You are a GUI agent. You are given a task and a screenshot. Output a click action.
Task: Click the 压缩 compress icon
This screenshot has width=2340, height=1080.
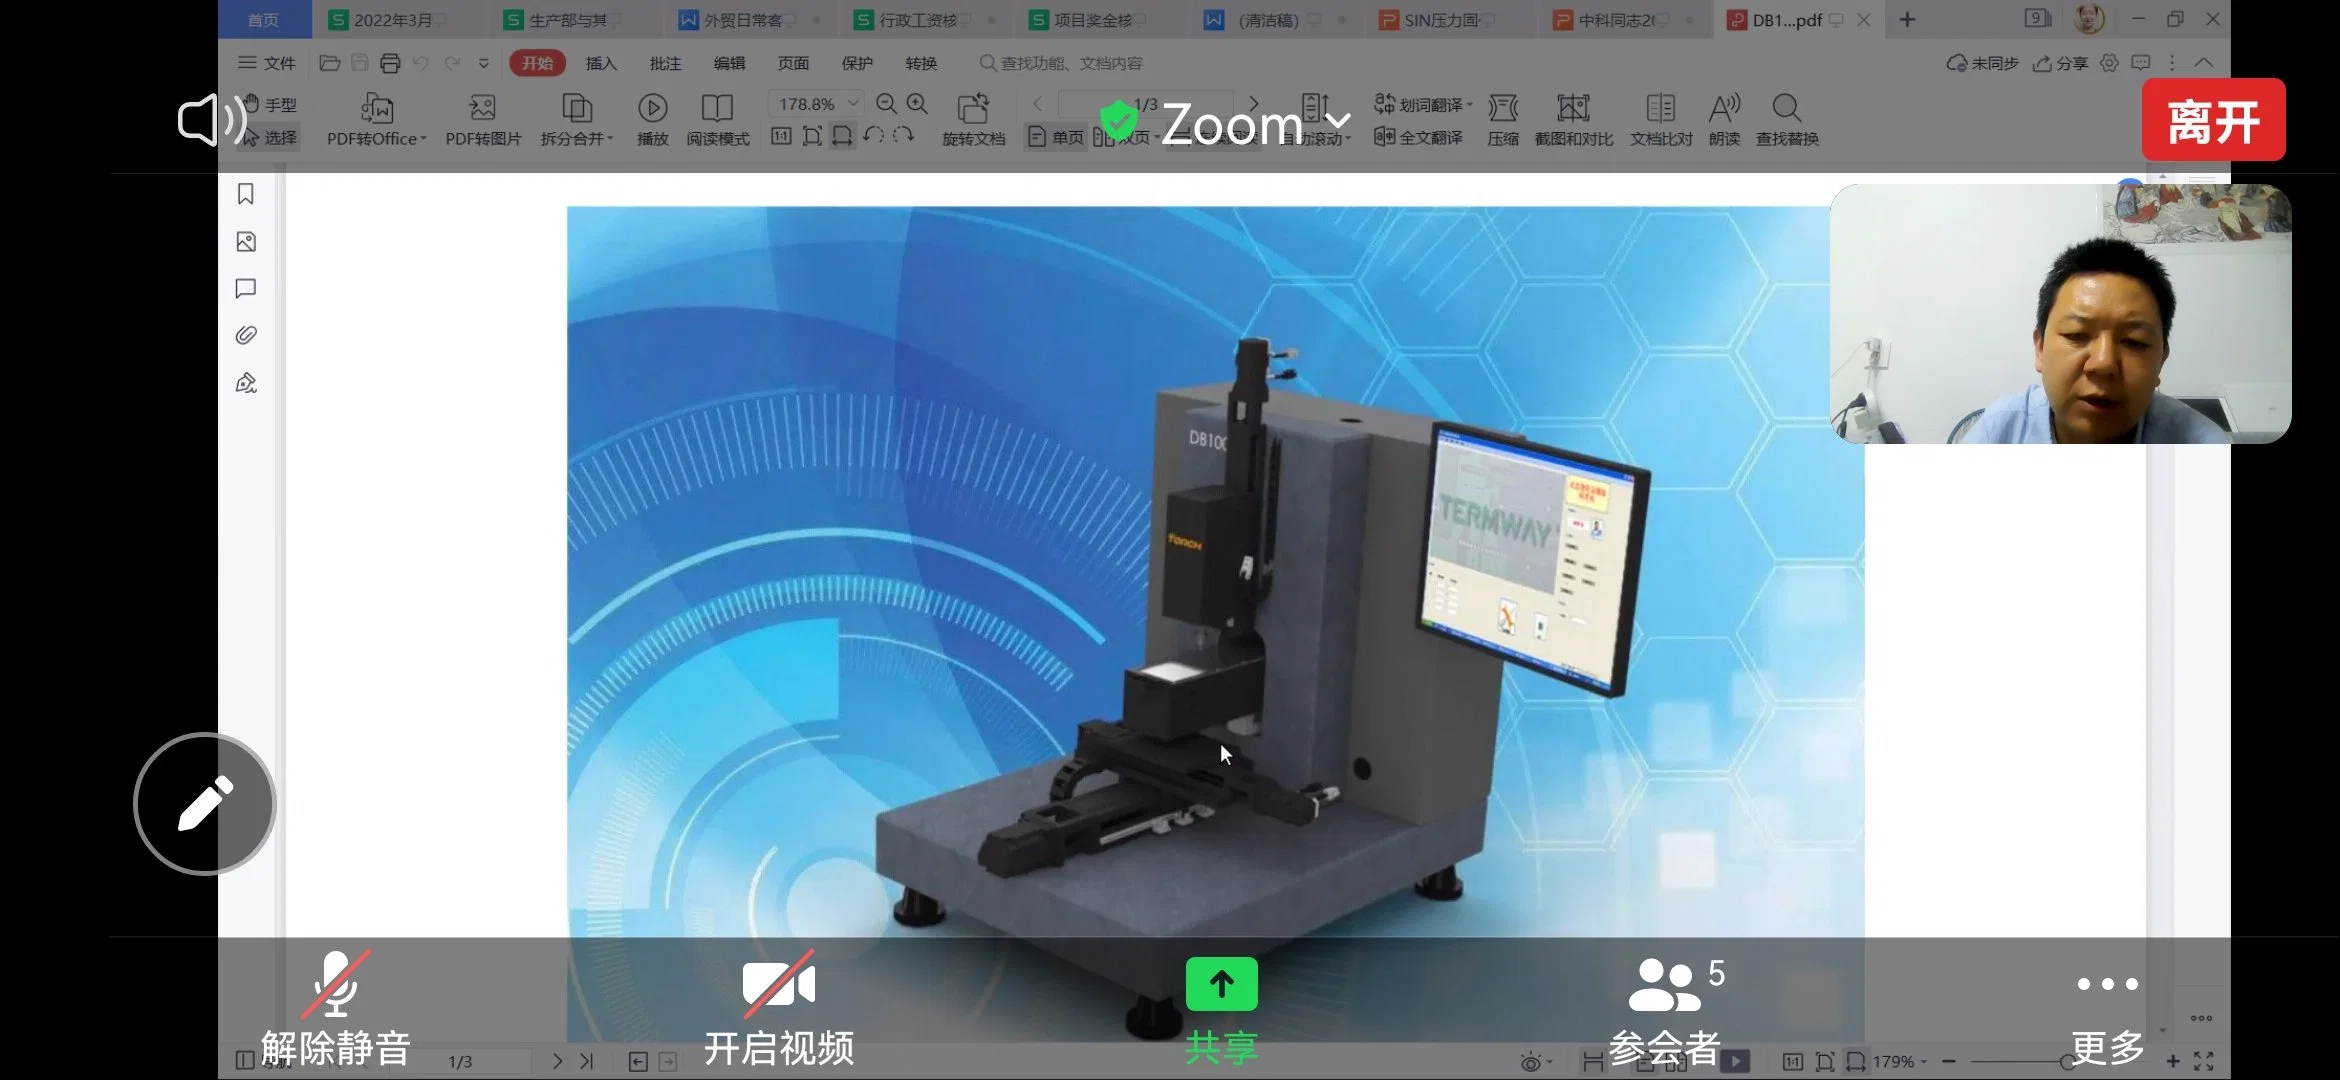1503,120
